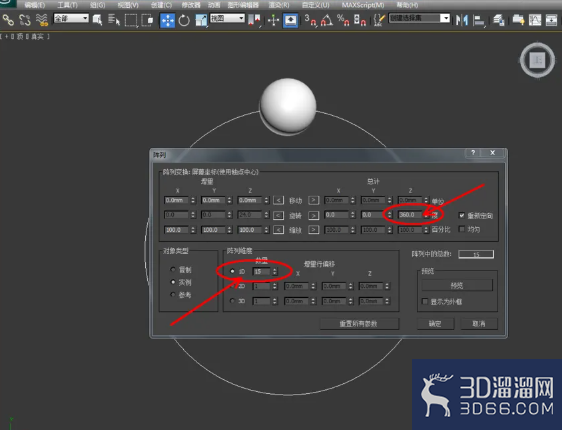562x430 pixels.
Task: Click the ViewCube in the viewport
Action: [538, 60]
